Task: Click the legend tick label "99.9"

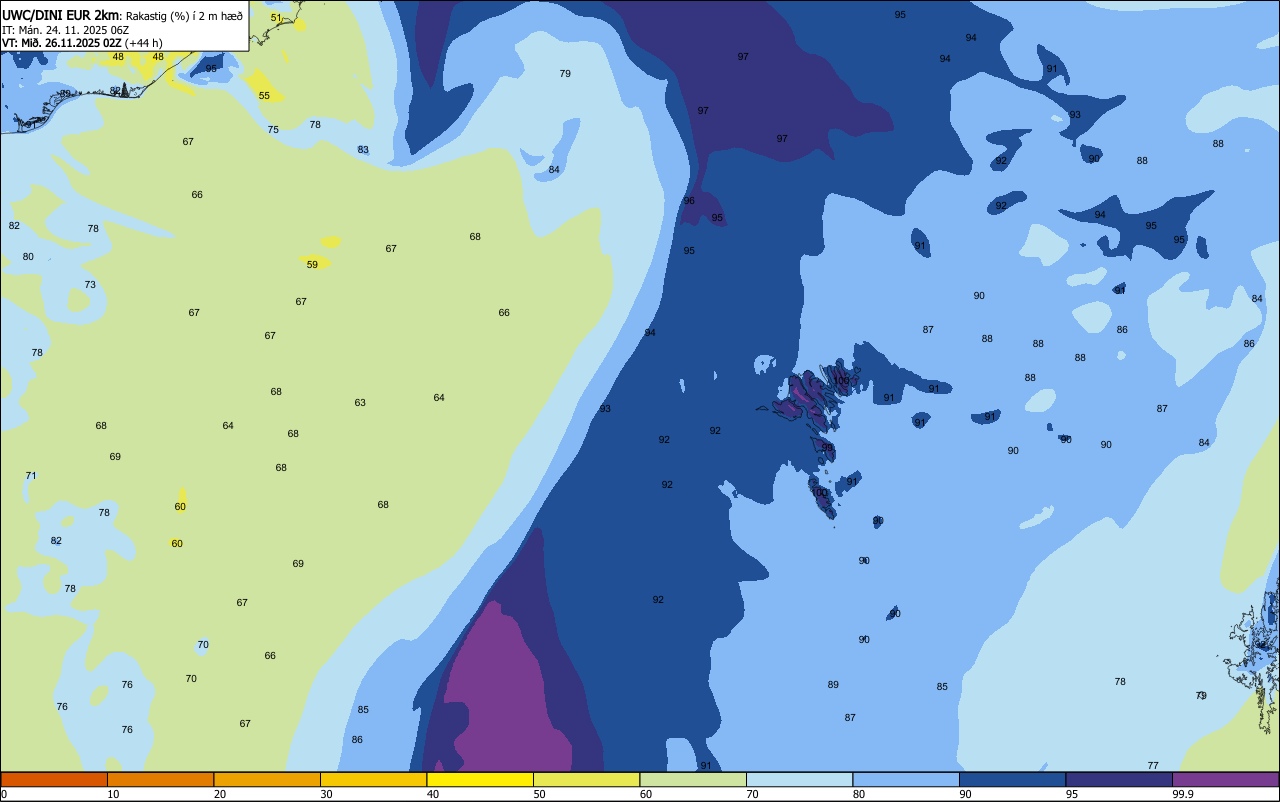Action: point(1183,794)
